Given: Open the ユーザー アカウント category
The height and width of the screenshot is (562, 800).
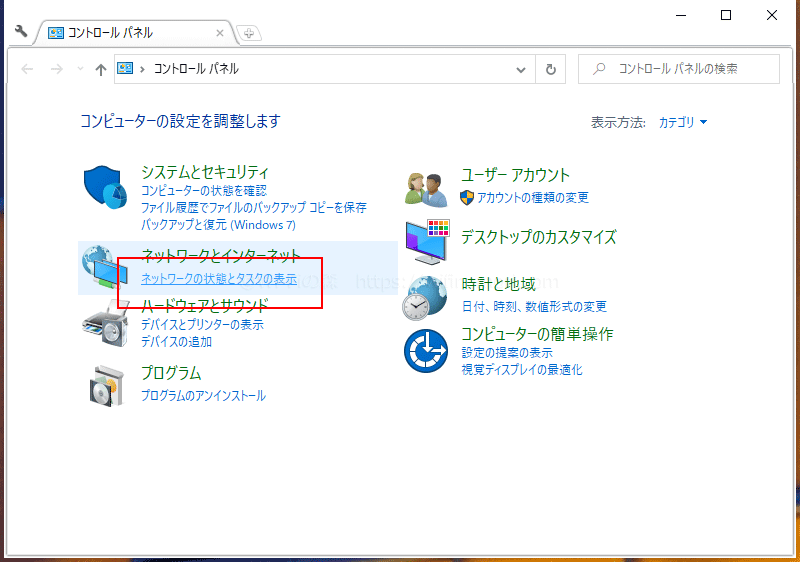Looking at the screenshot, I should [515, 175].
